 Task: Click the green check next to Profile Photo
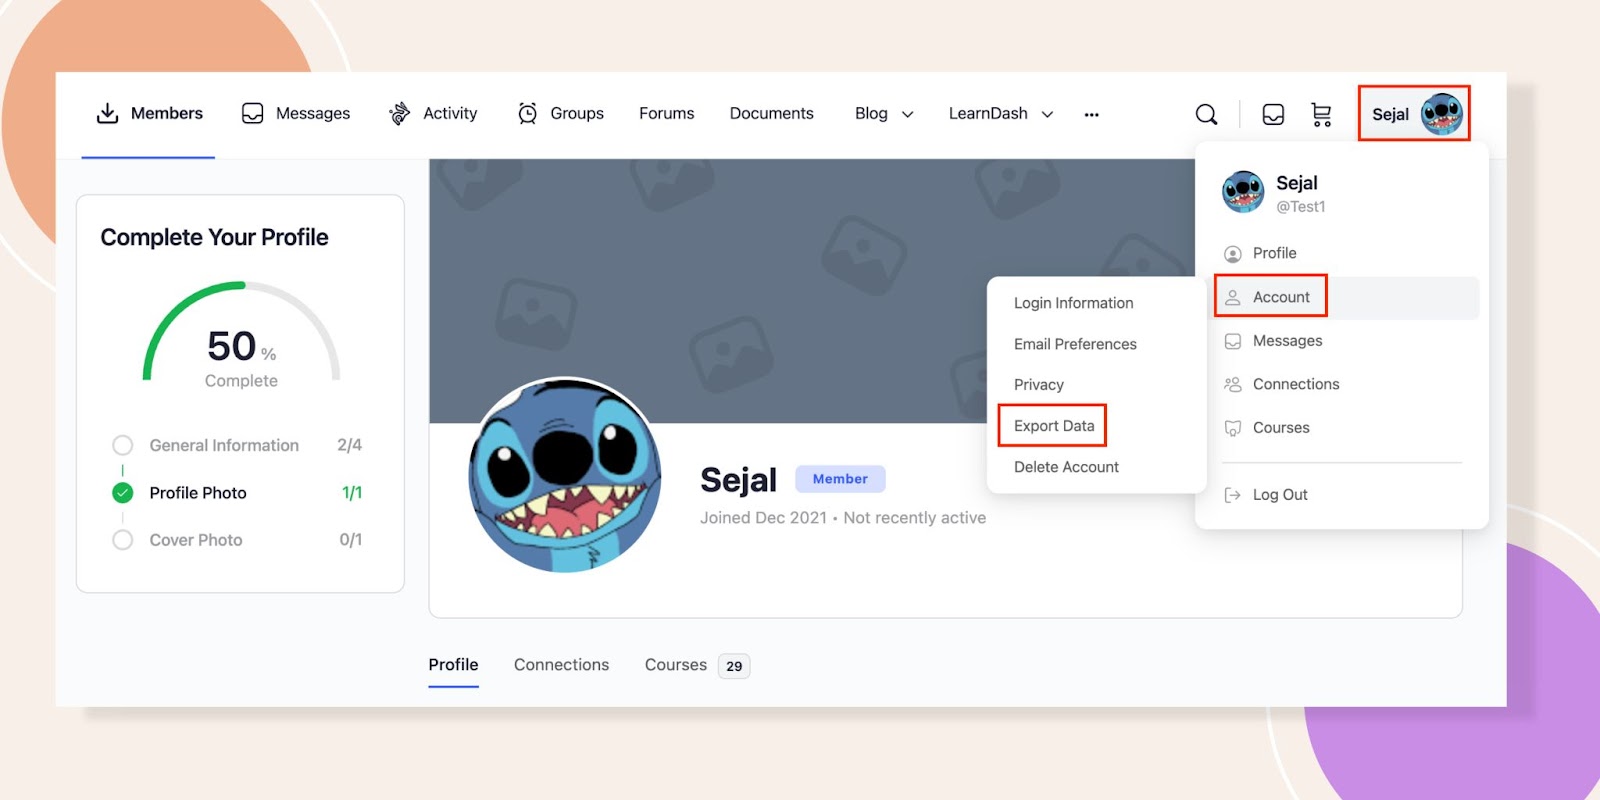coord(123,493)
